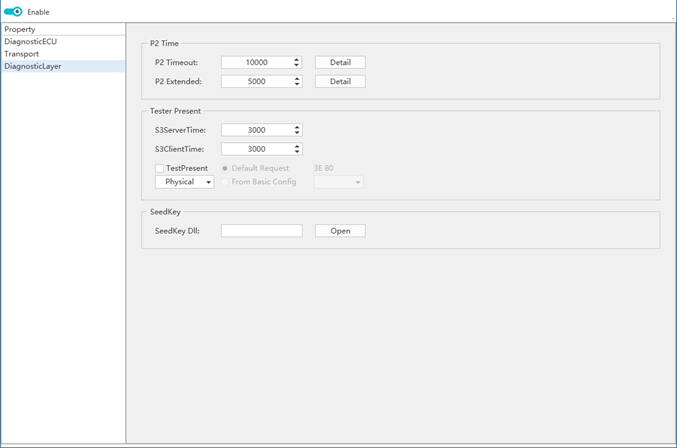
Task: Toggle the Enable switch
Action: coord(13,12)
